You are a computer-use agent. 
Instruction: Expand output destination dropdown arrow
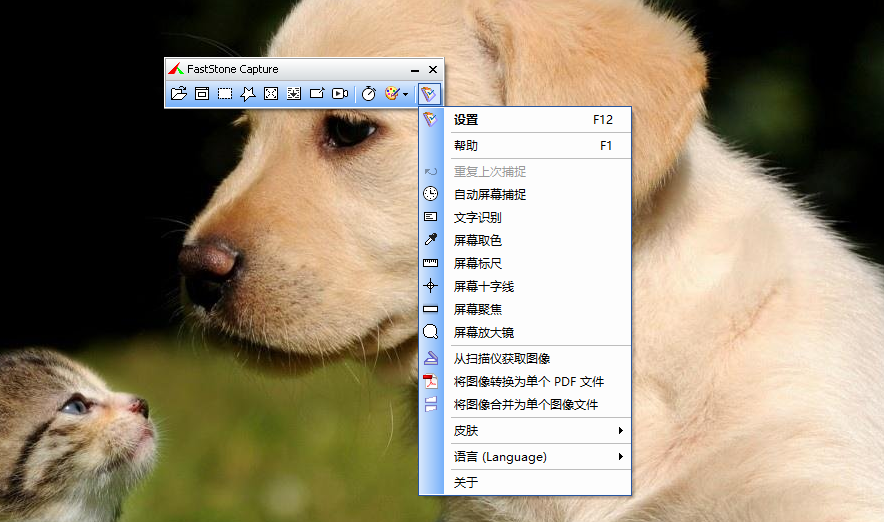[x=405, y=94]
